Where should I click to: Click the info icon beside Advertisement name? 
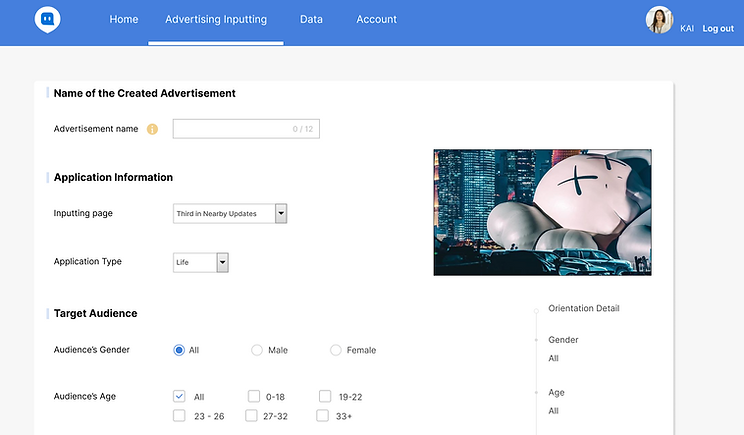152,129
